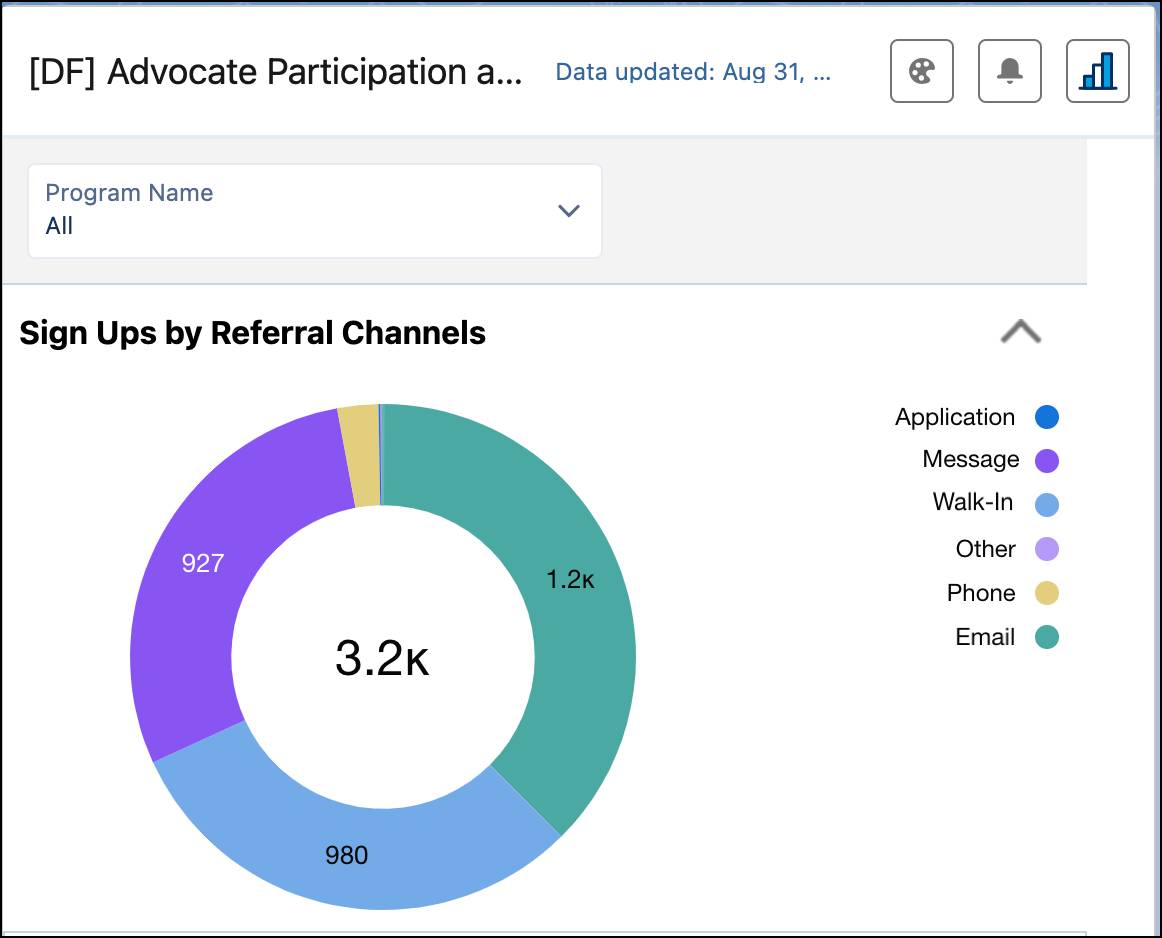Click the Sign Ups by Referral Channels heading
This screenshot has width=1162, height=938.
point(252,333)
